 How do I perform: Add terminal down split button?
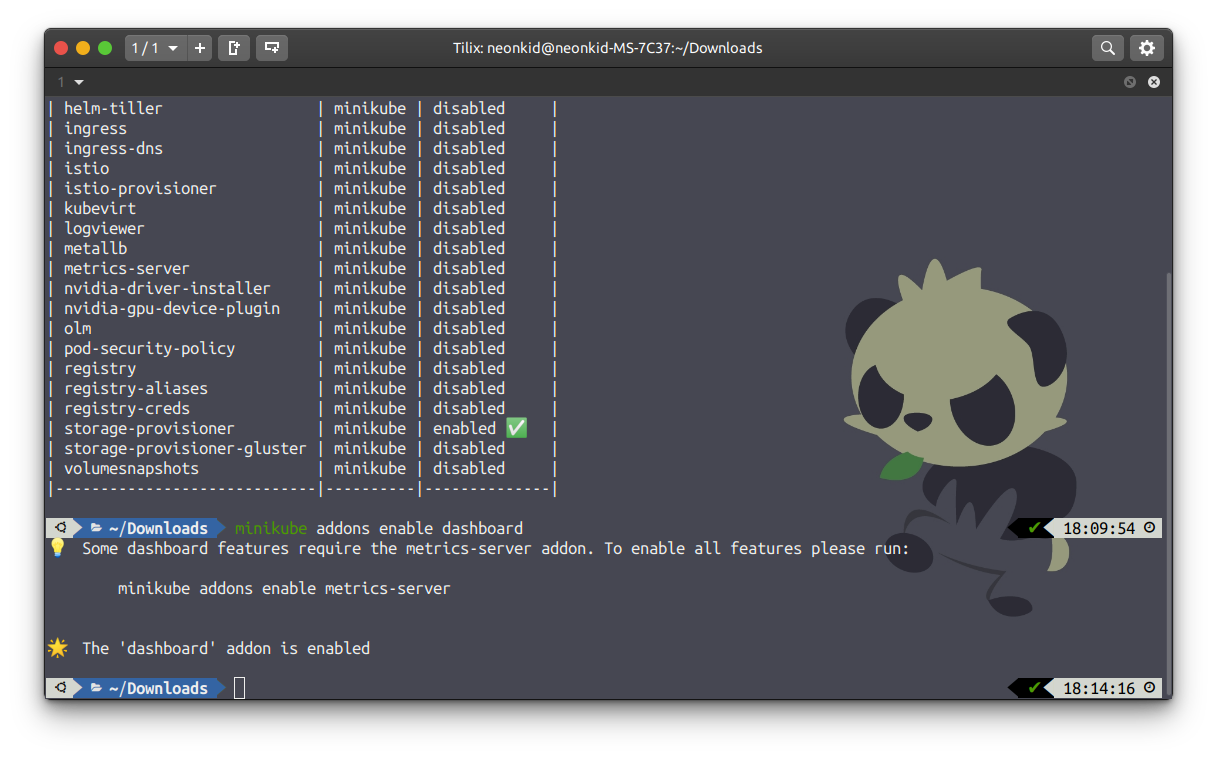271,47
